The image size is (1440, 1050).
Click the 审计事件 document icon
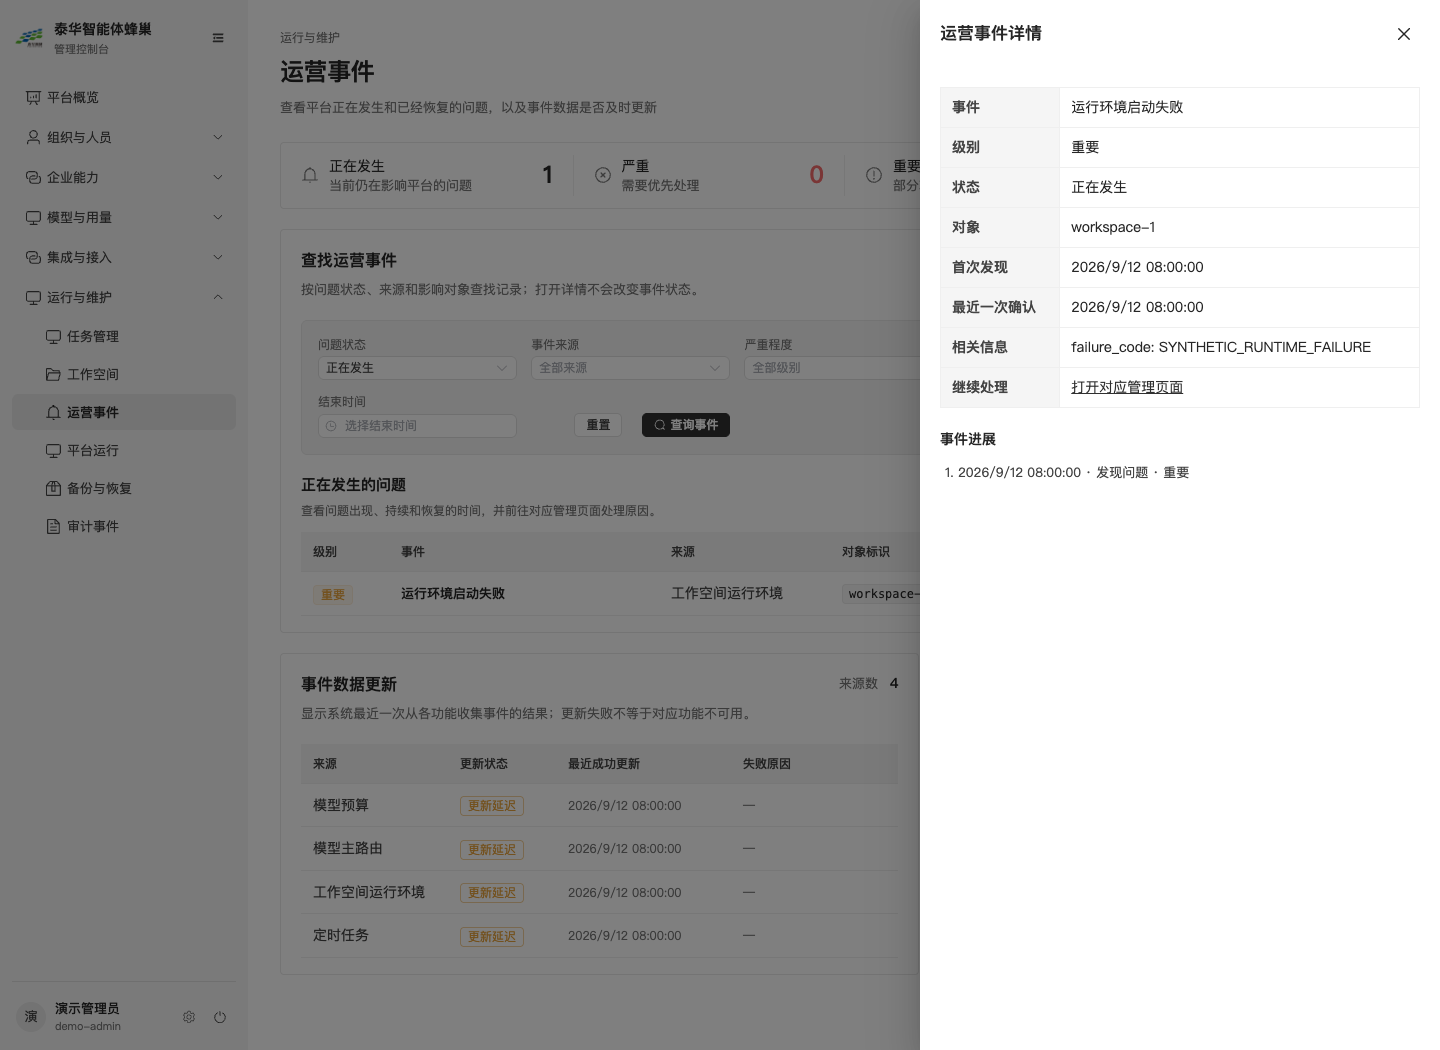point(53,526)
